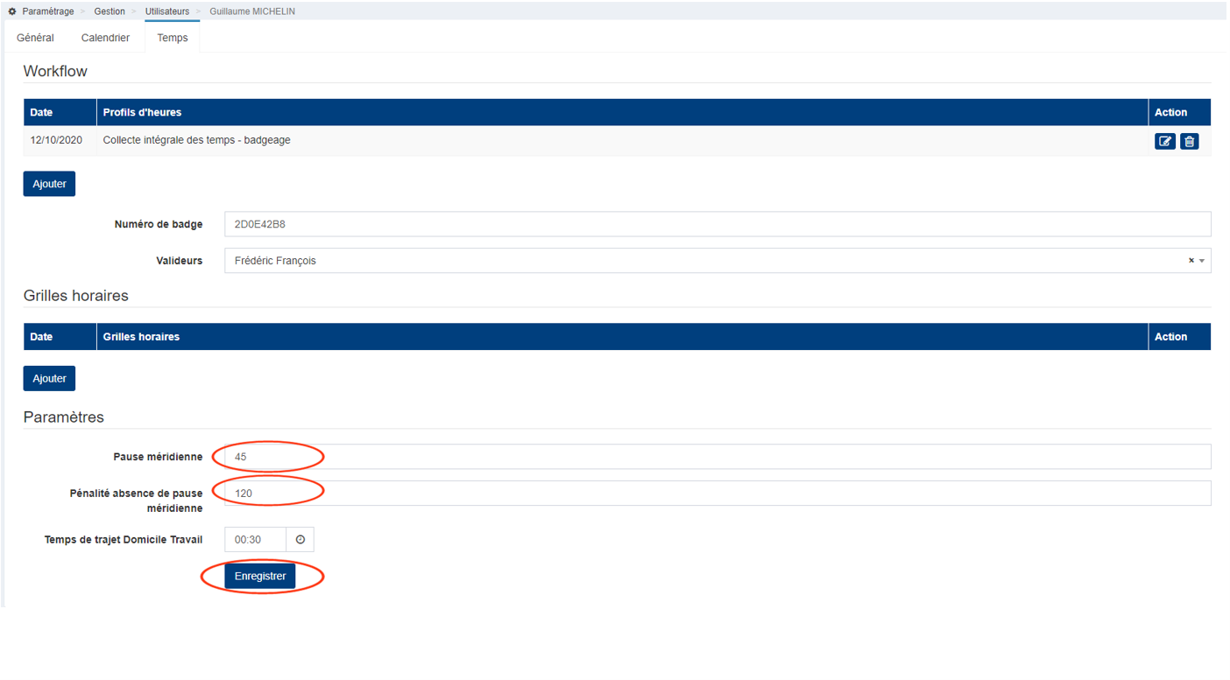Select the Temps tab
Viewport: 1230px width, 680px height.
172,38
